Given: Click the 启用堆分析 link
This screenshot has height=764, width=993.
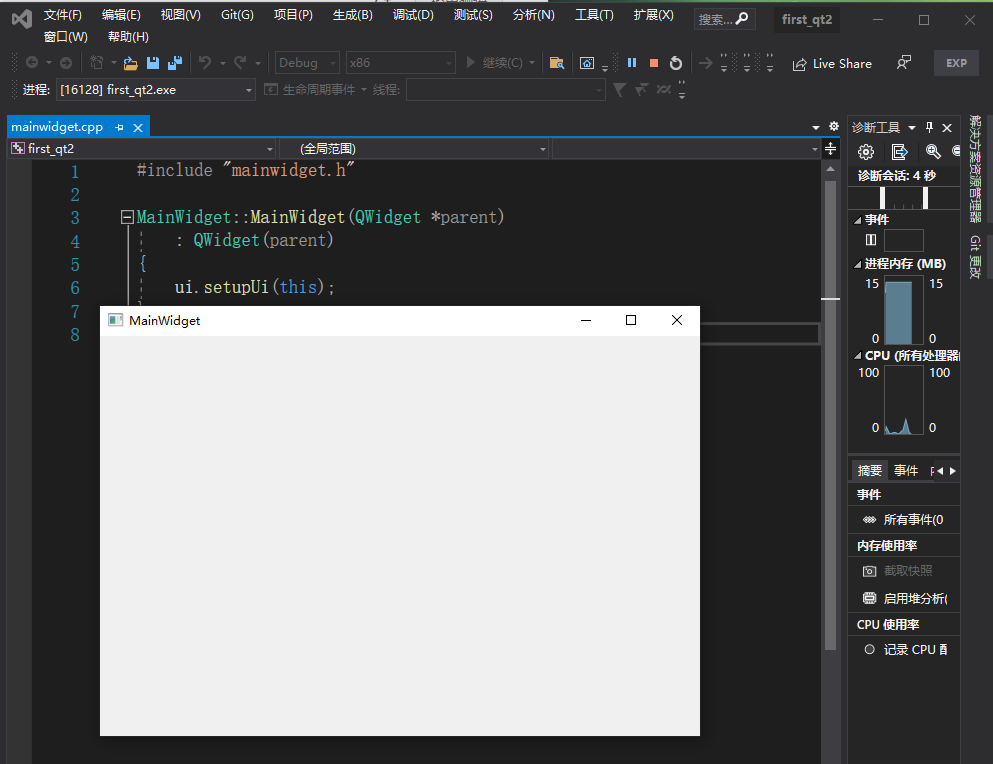Looking at the screenshot, I should [915, 599].
